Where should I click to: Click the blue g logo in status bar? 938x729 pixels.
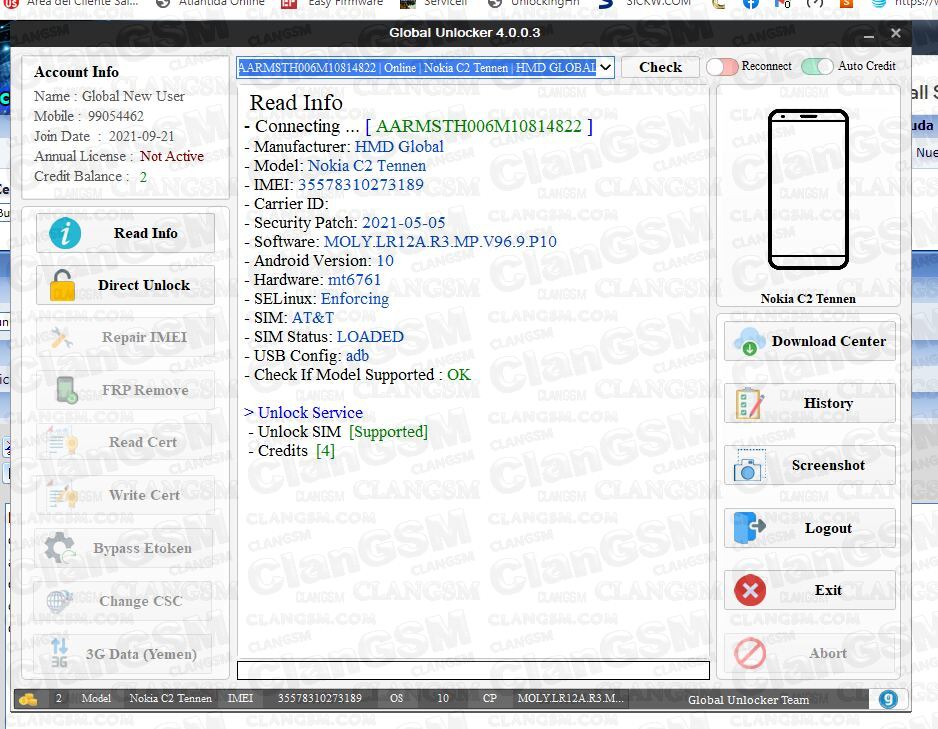pyautogui.click(x=888, y=699)
